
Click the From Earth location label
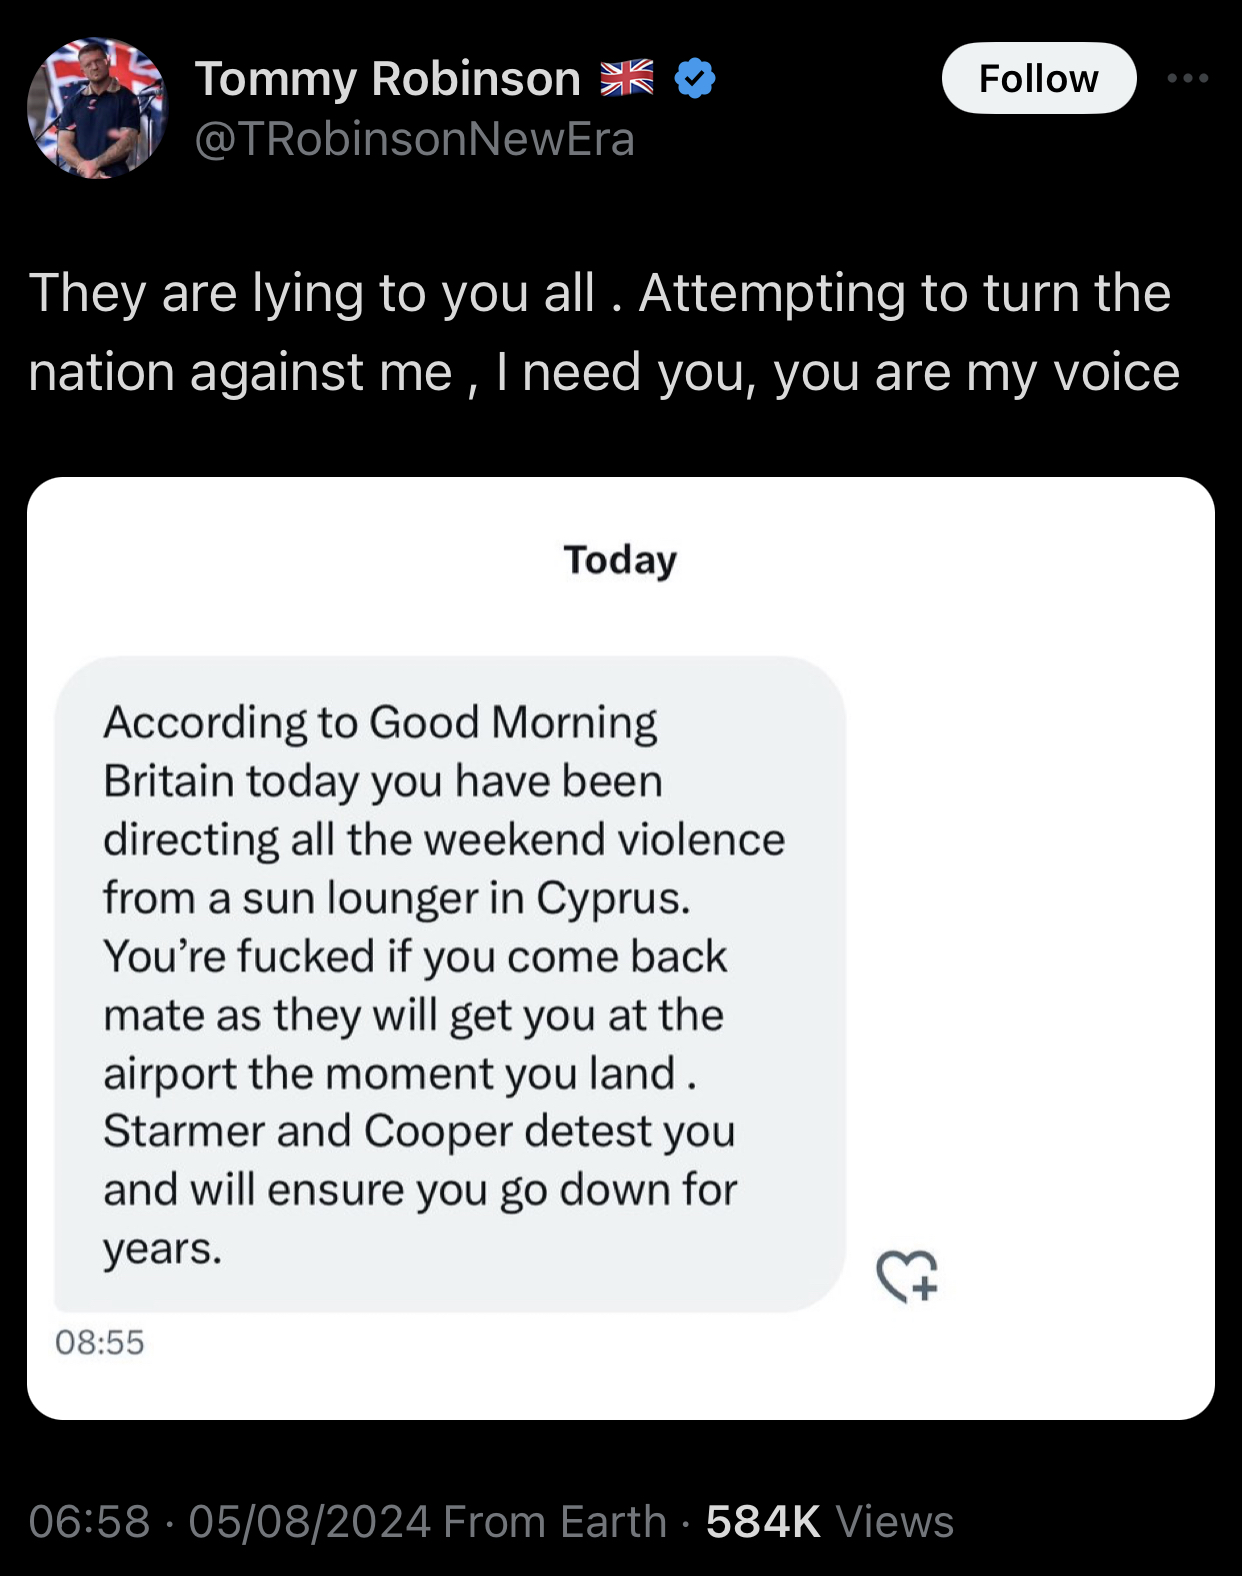(x=555, y=1522)
